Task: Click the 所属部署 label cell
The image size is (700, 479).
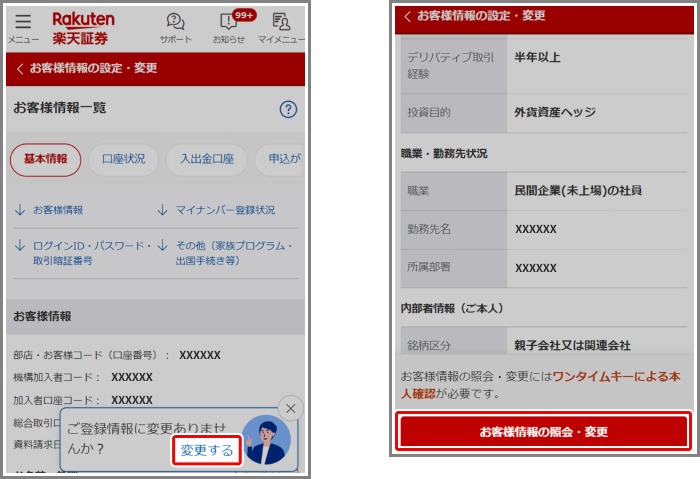Action: point(454,268)
